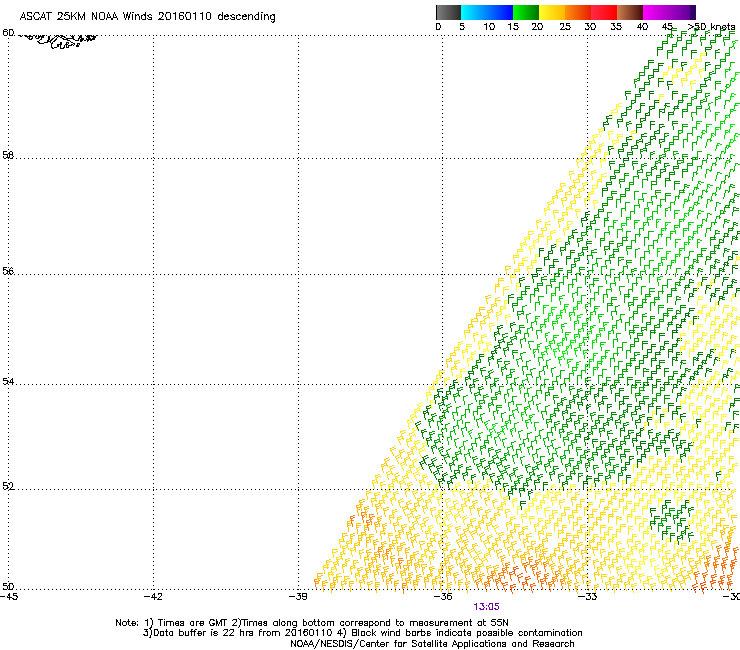Click latitude label 52
740x650 pixels.
tap(8, 486)
